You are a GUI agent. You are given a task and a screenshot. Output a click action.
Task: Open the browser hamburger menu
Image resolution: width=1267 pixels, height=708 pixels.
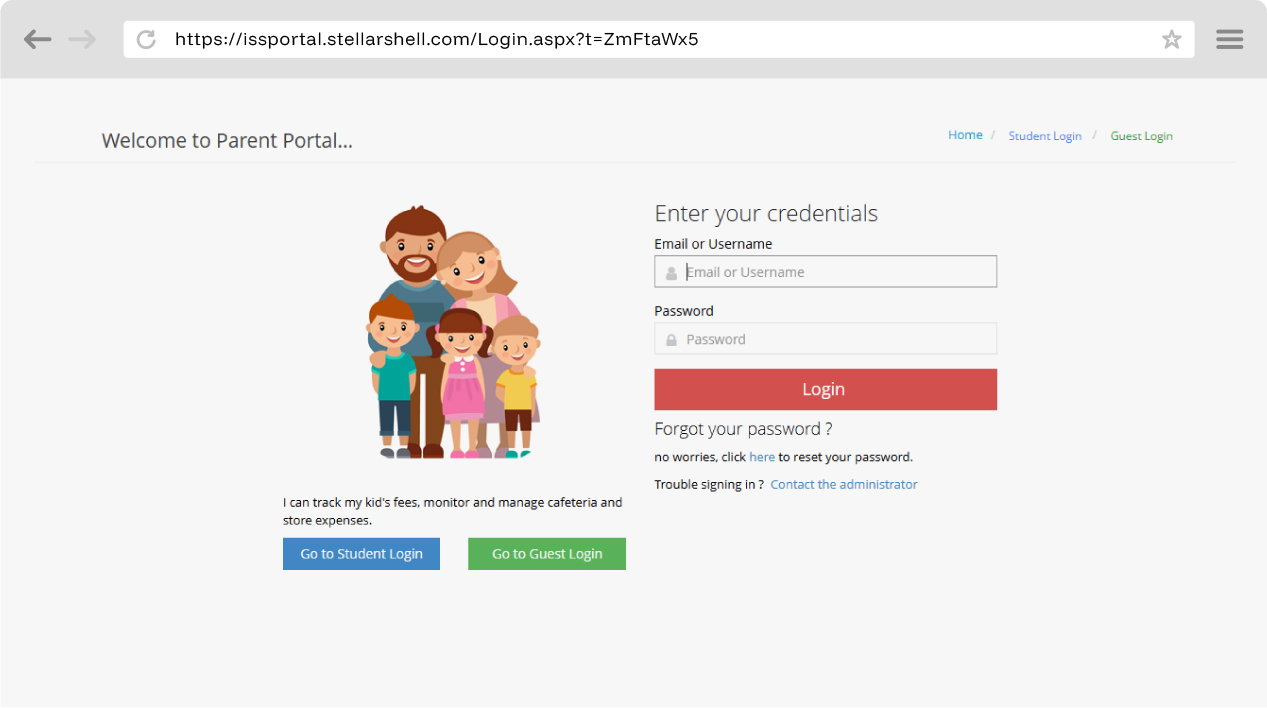(1229, 39)
